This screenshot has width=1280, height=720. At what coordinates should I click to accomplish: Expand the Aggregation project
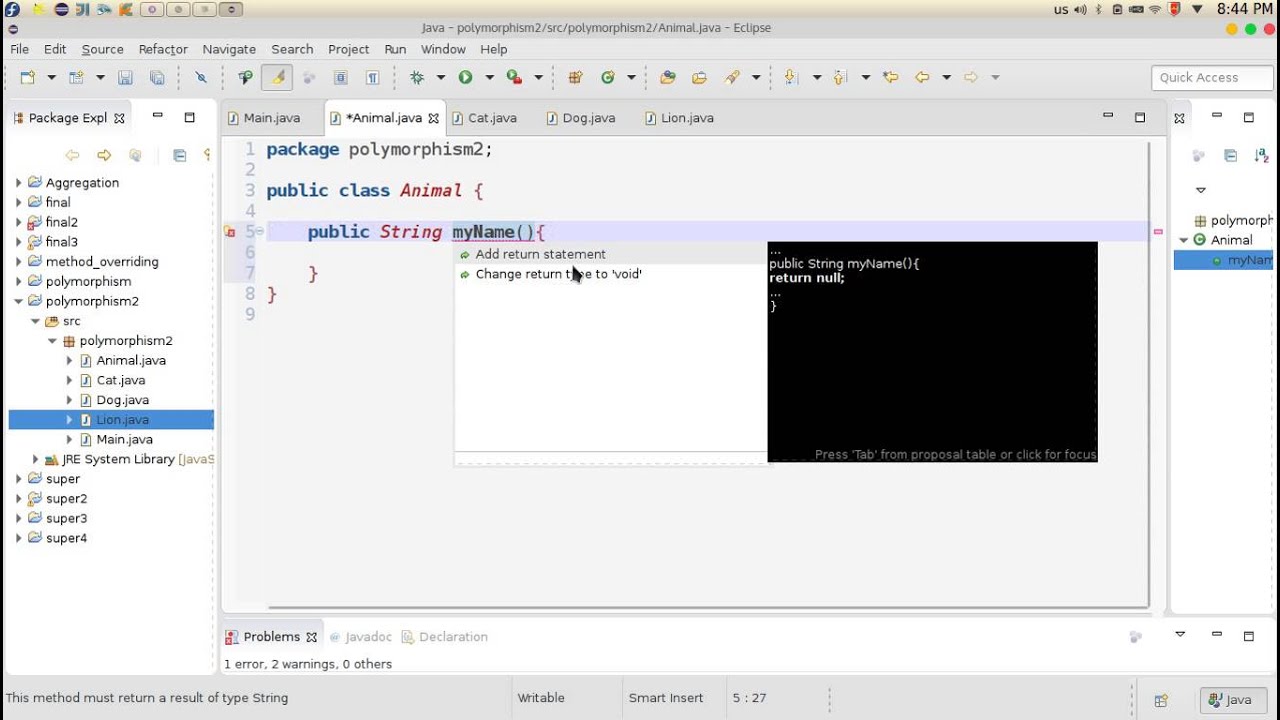19,183
